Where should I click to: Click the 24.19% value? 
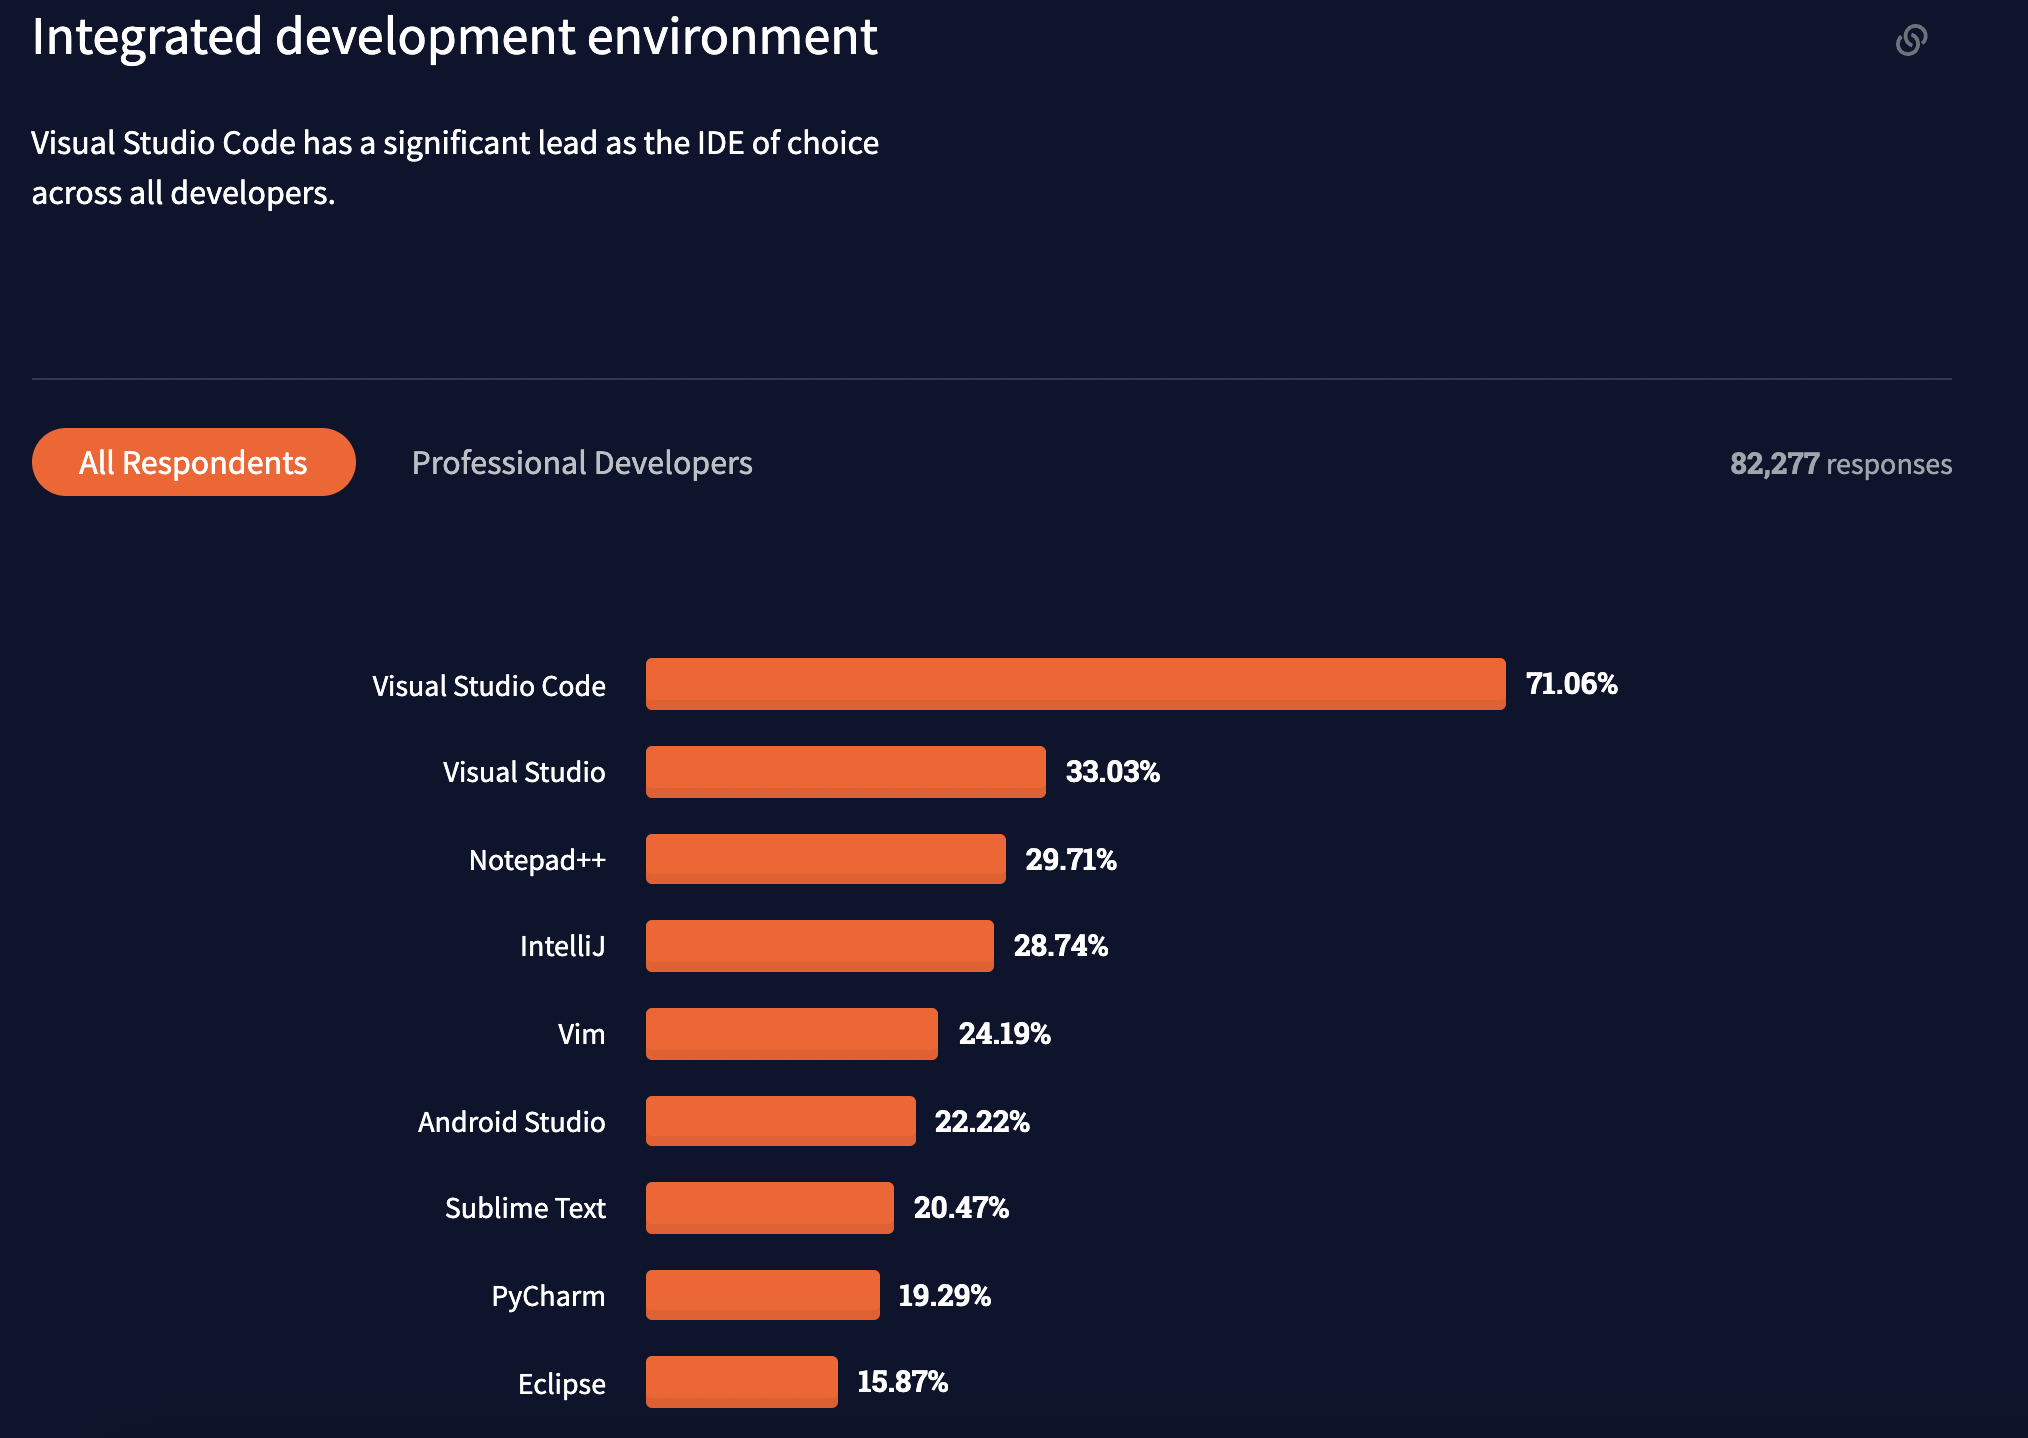click(1004, 1034)
